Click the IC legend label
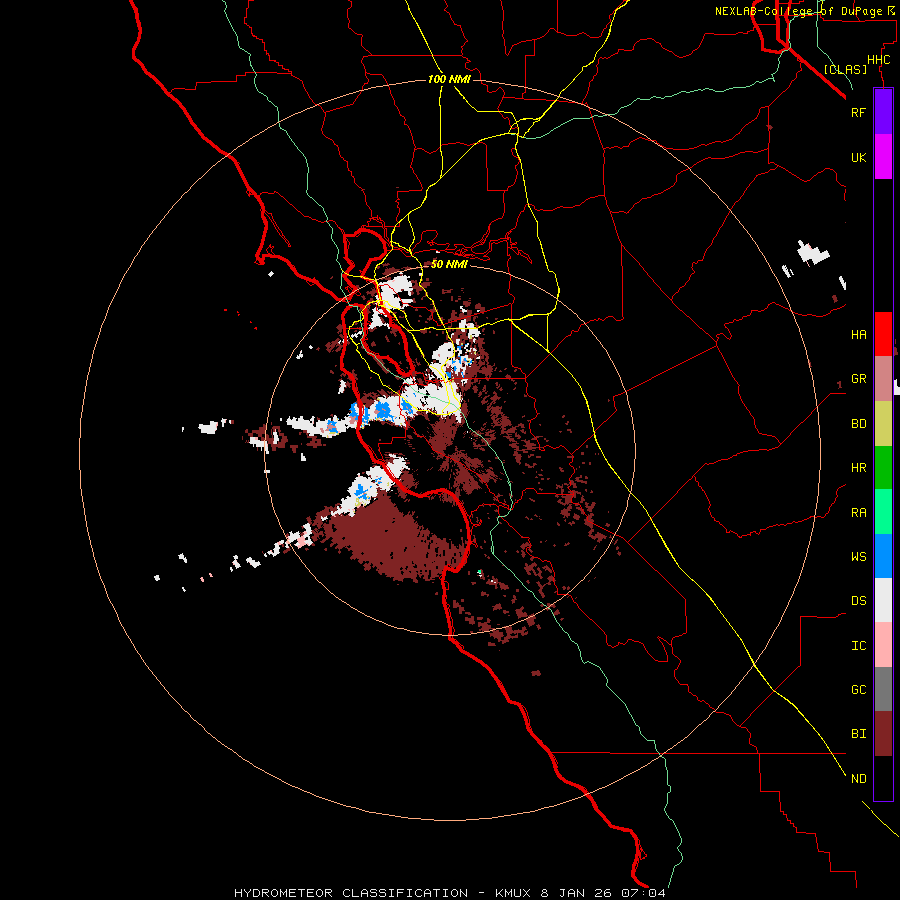 tap(858, 646)
